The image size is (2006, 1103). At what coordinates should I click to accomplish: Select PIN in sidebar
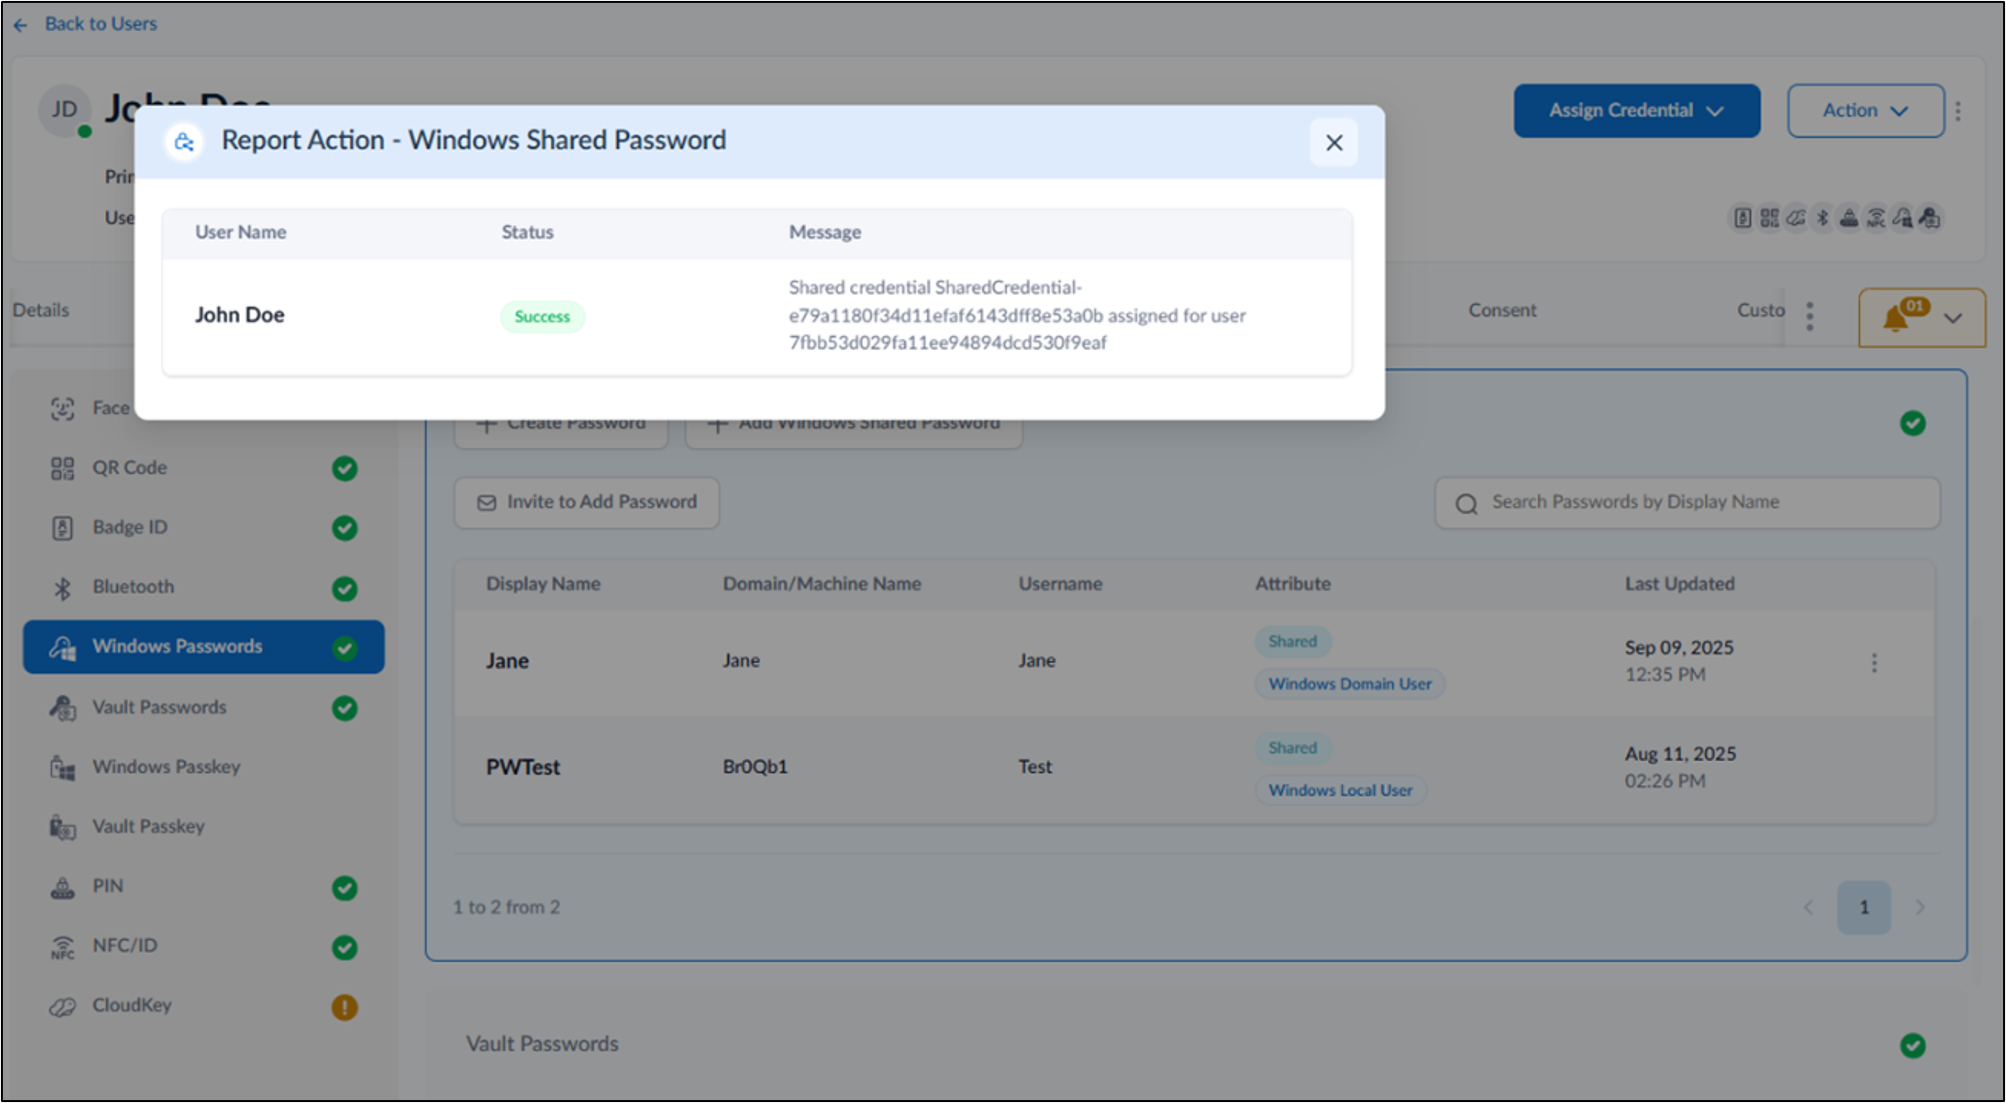point(204,887)
